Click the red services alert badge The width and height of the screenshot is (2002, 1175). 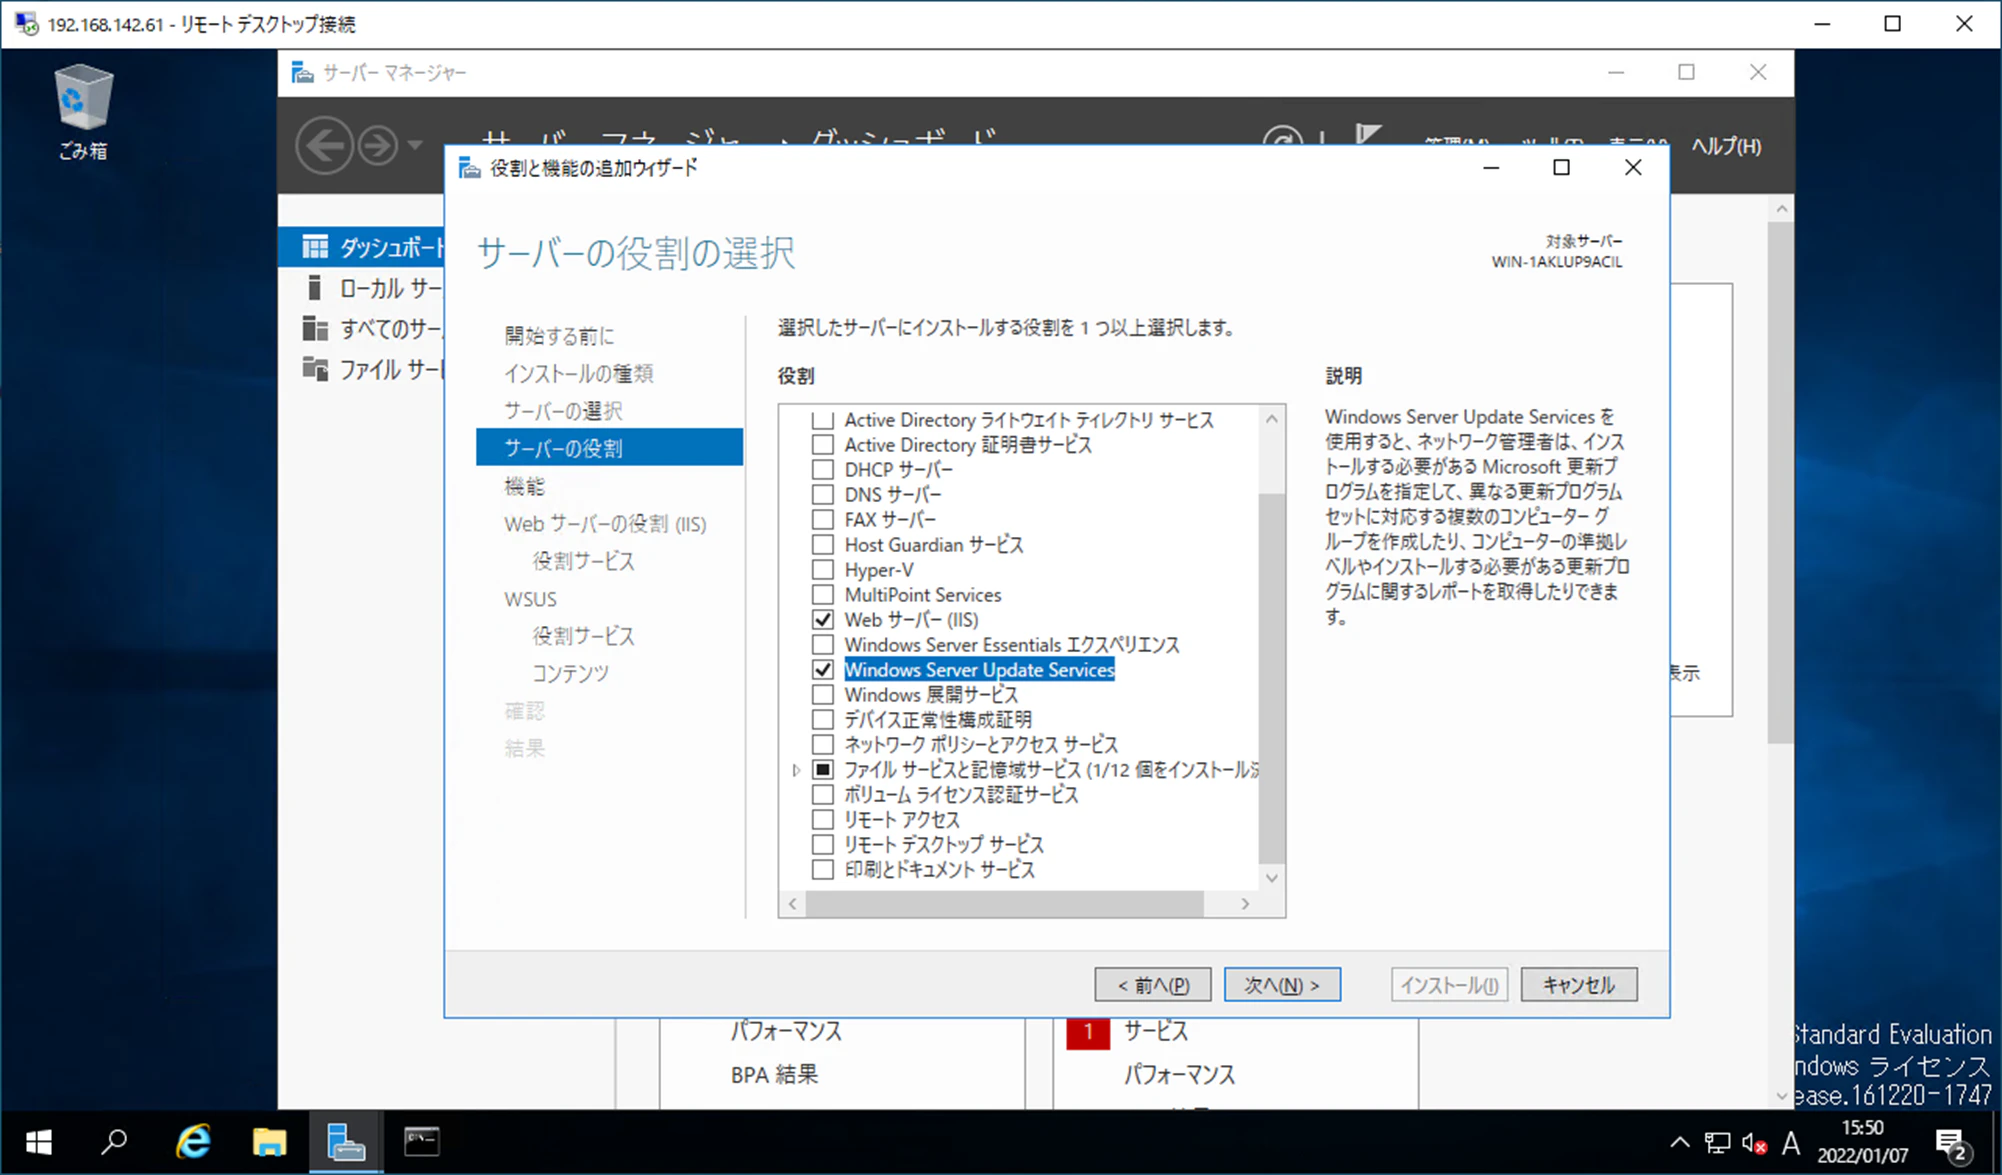click(x=1088, y=1031)
